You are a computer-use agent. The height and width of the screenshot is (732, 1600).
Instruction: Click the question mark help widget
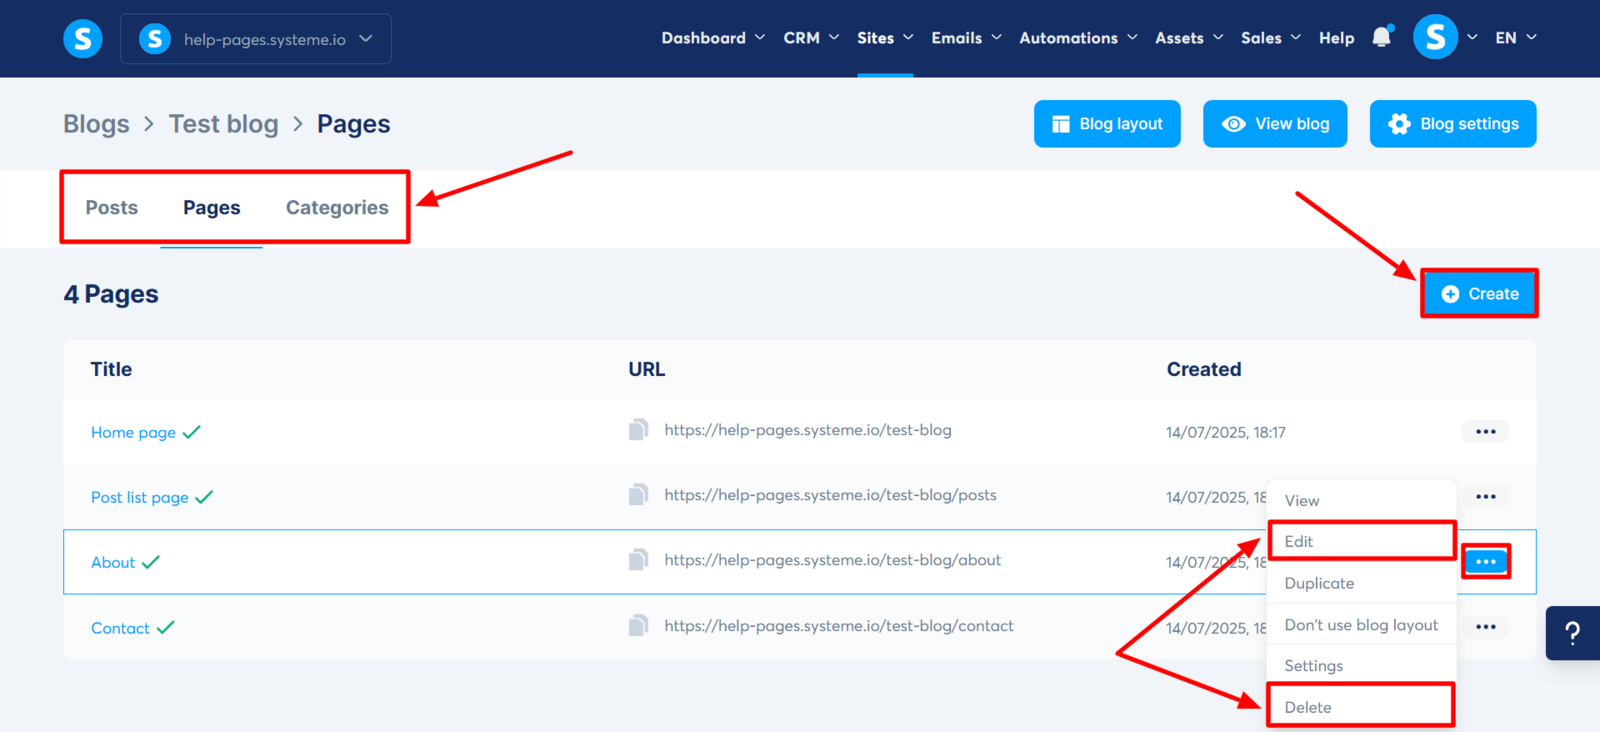(x=1573, y=633)
